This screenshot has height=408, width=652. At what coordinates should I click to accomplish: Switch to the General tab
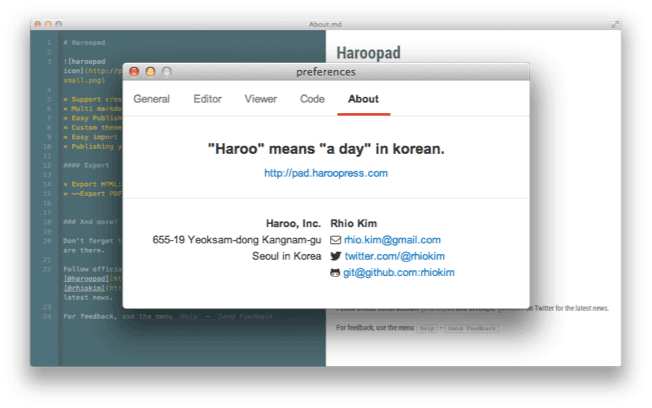[151, 99]
